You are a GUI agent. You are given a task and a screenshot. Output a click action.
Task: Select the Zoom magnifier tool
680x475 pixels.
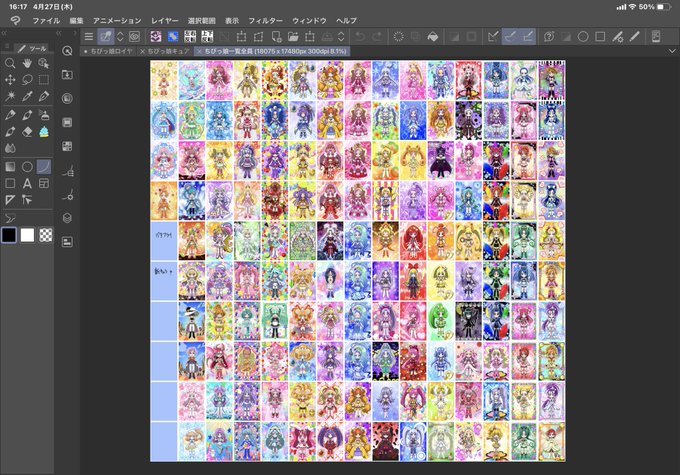pyautogui.click(x=10, y=63)
